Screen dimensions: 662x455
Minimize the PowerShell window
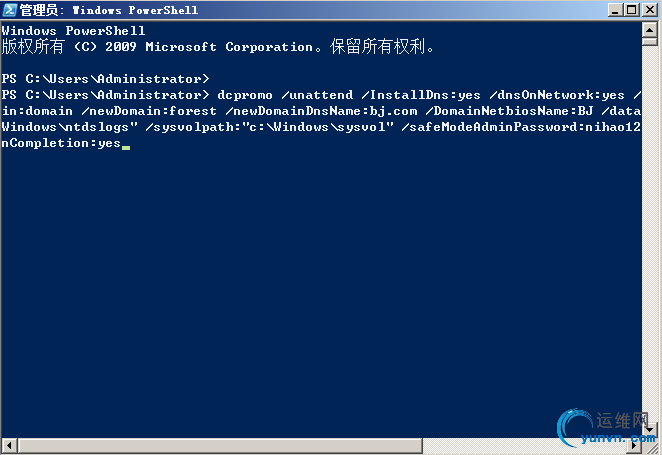coord(613,10)
